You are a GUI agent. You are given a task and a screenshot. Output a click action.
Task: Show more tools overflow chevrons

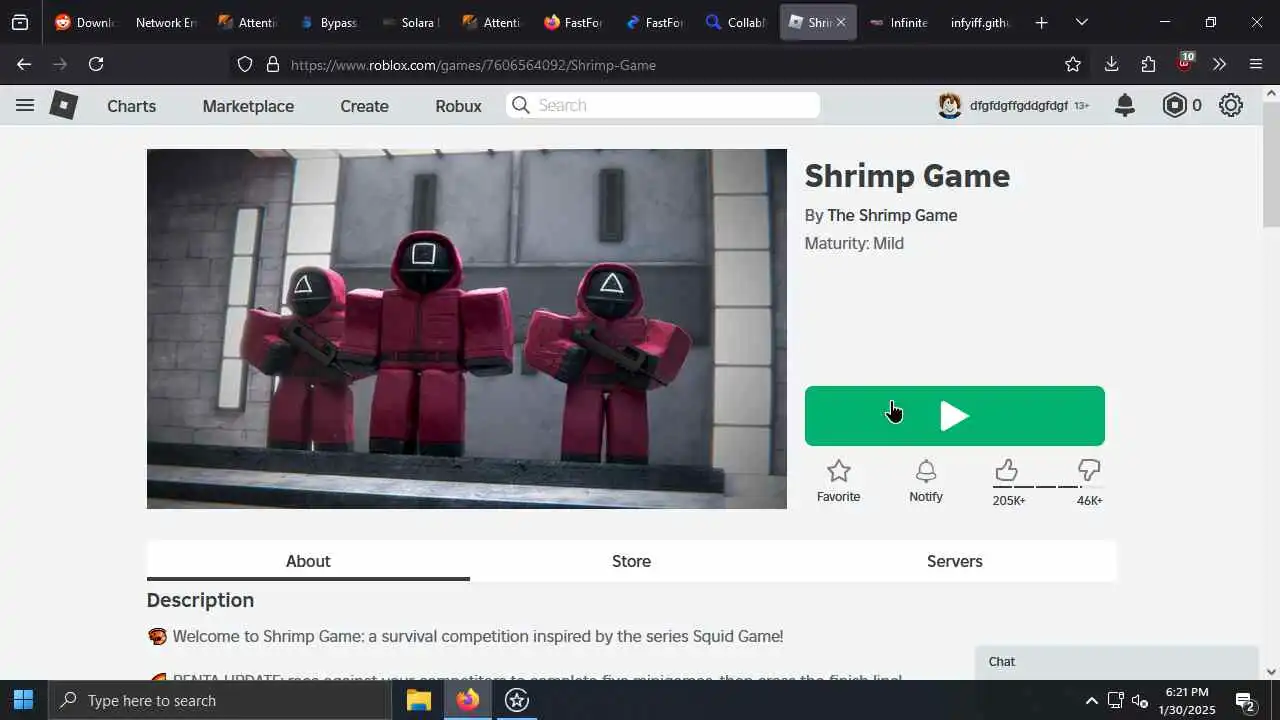(x=1219, y=64)
